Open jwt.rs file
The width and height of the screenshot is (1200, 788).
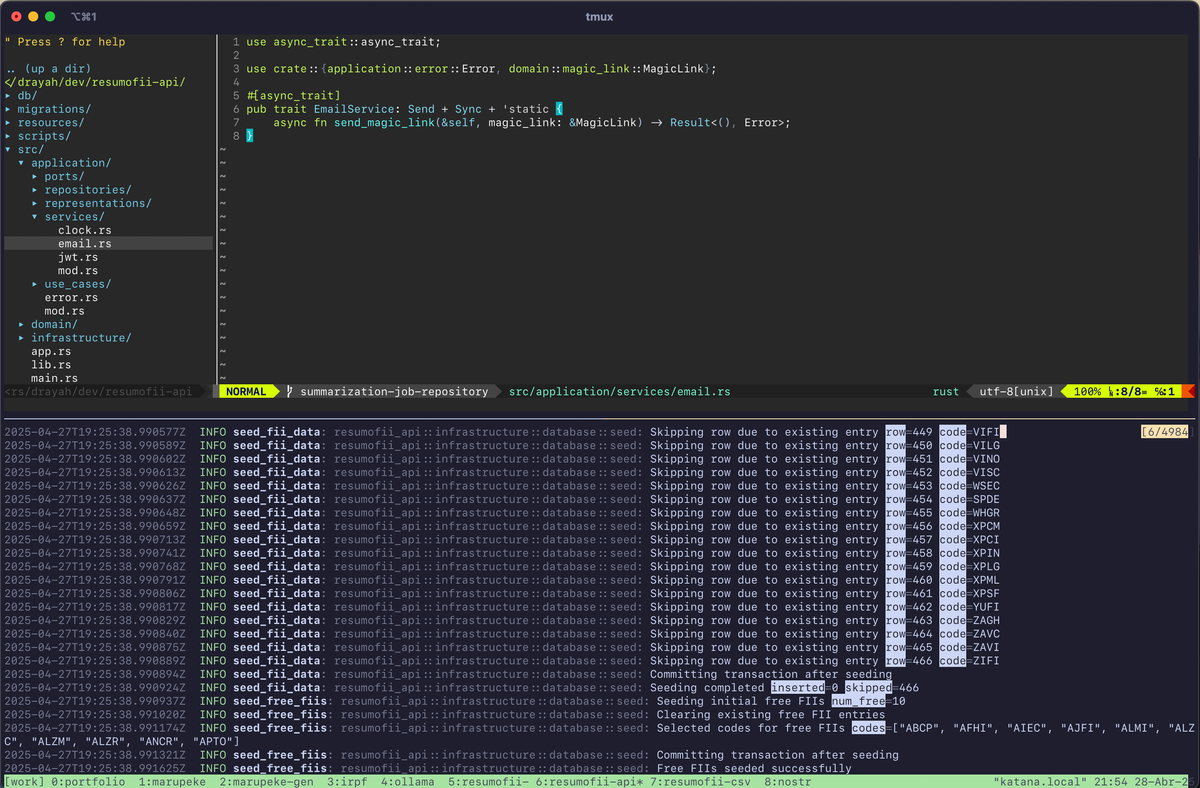[x=78, y=258]
